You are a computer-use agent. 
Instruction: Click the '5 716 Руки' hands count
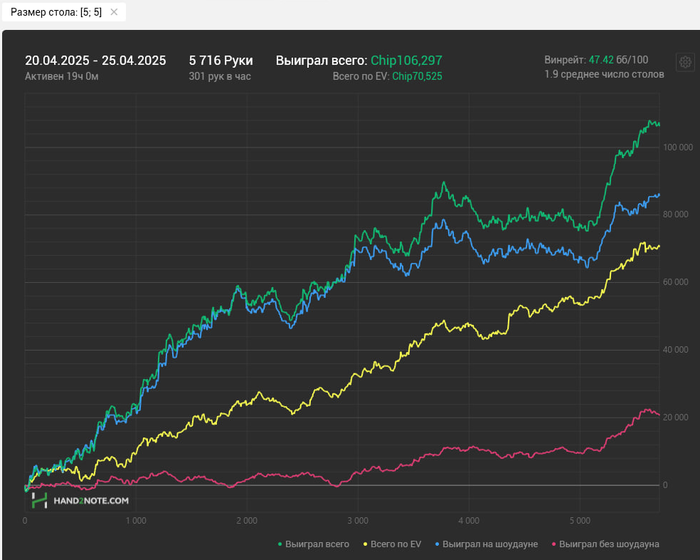(221, 61)
